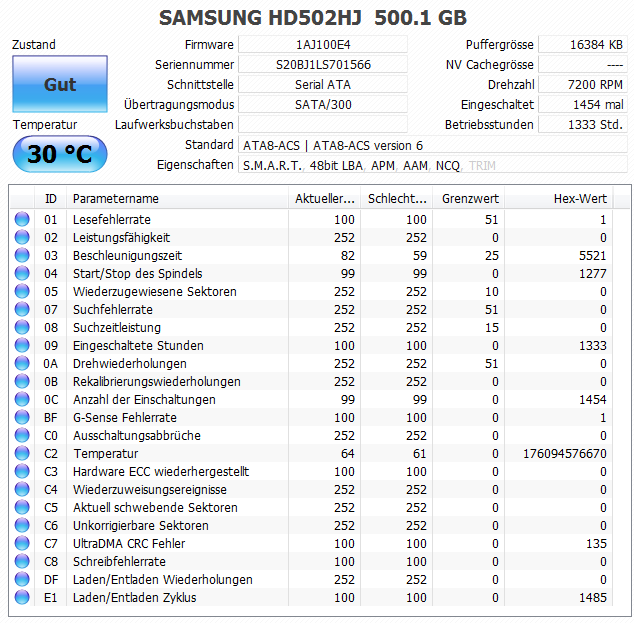Sort by the Grenzwert column header
Viewport: 634px width, 623px height.
(x=469, y=199)
